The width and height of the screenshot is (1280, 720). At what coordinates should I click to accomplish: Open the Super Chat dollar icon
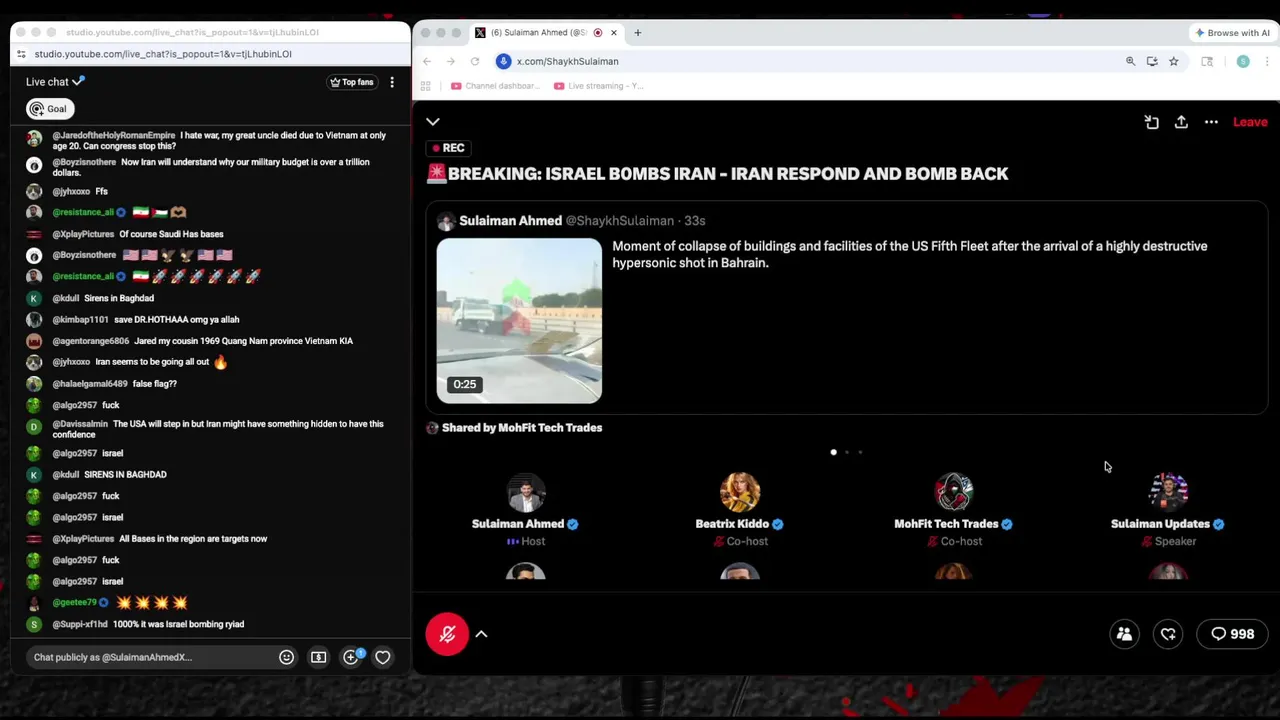coord(318,657)
